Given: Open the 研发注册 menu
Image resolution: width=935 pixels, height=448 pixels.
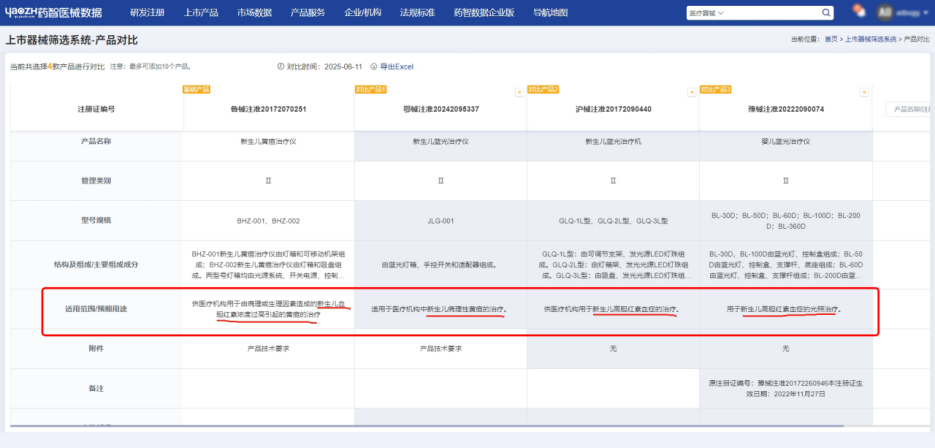Looking at the screenshot, I should [148, 13].
